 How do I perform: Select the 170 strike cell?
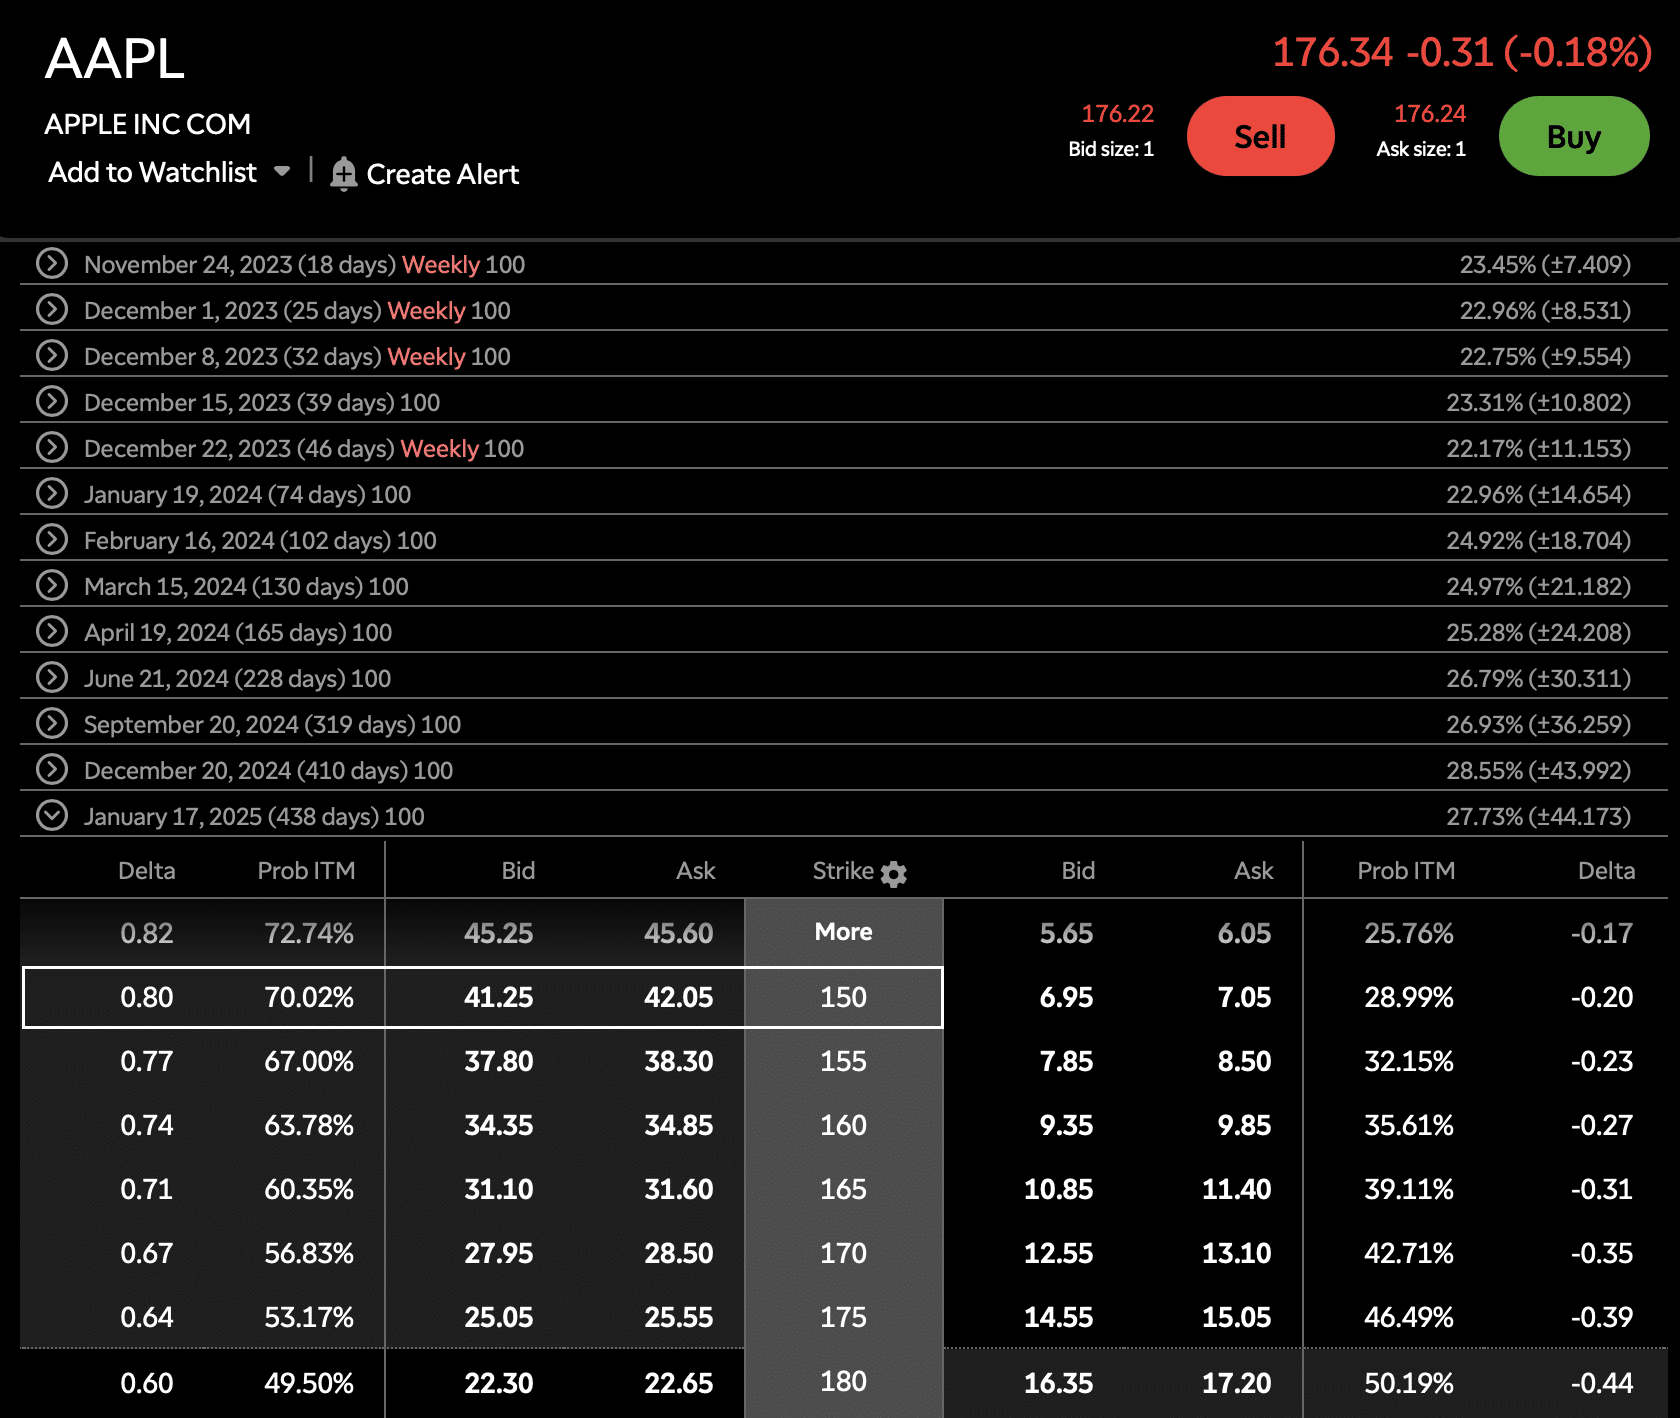click(x=844, y=1253)
